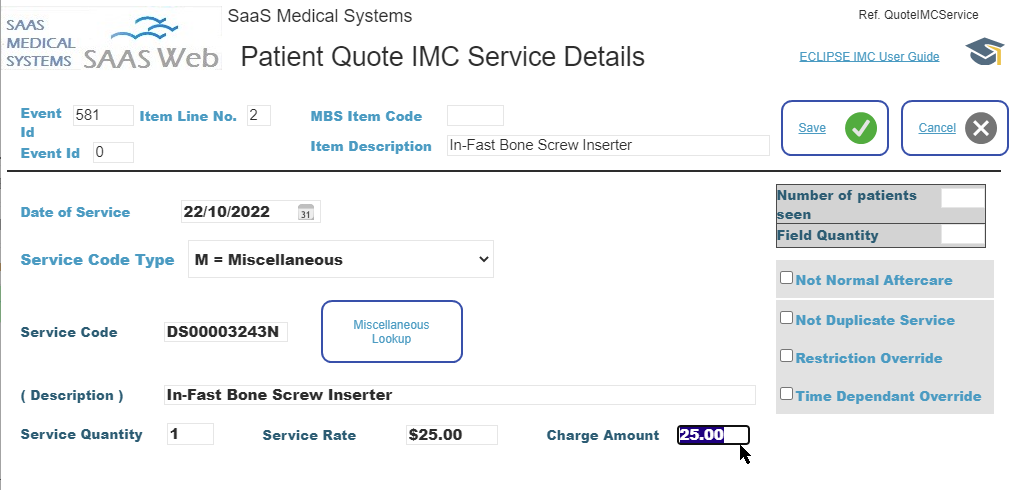The width and height of the screenshot is (1019, 490).
Task: Check the Restriction Override box
Action: (x=786, y=356)
